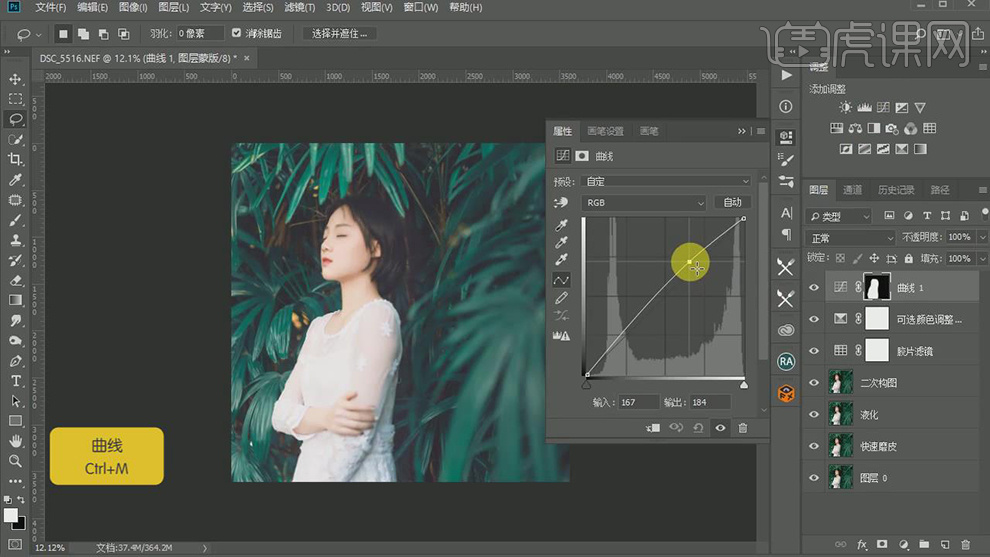The height and width of the screenshot is (557, 990).
Task: Select the Rectangular Marquee tool
Action: [x=15, y=99]
